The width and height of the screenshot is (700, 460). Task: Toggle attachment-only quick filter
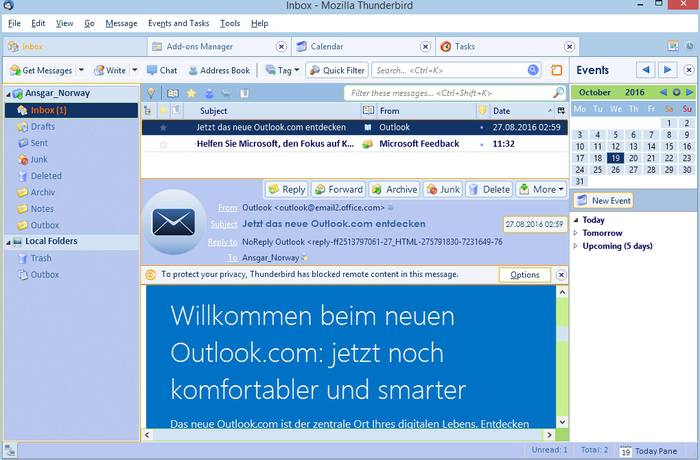pyautogui.click(x=244, y=93)
